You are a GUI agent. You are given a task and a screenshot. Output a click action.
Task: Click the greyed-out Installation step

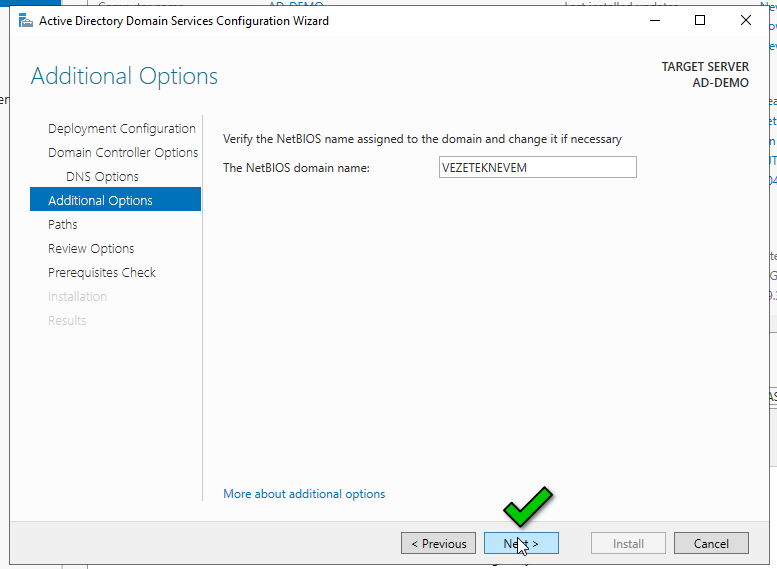click(77, 297)
